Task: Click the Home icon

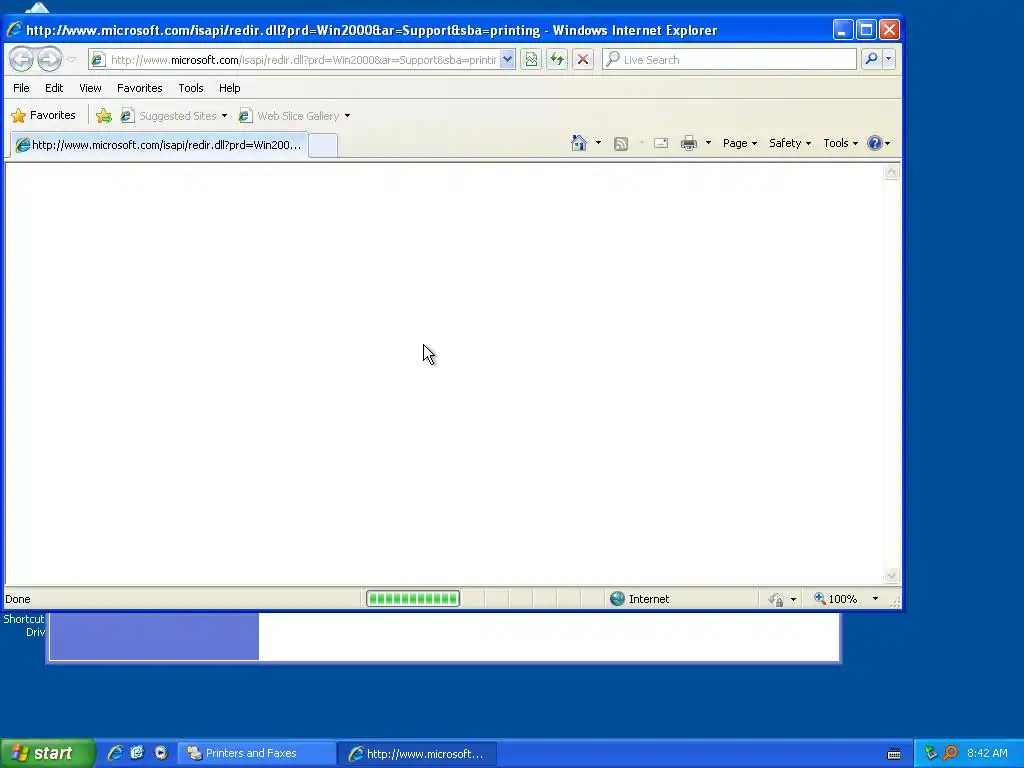Action: point(579,143)
